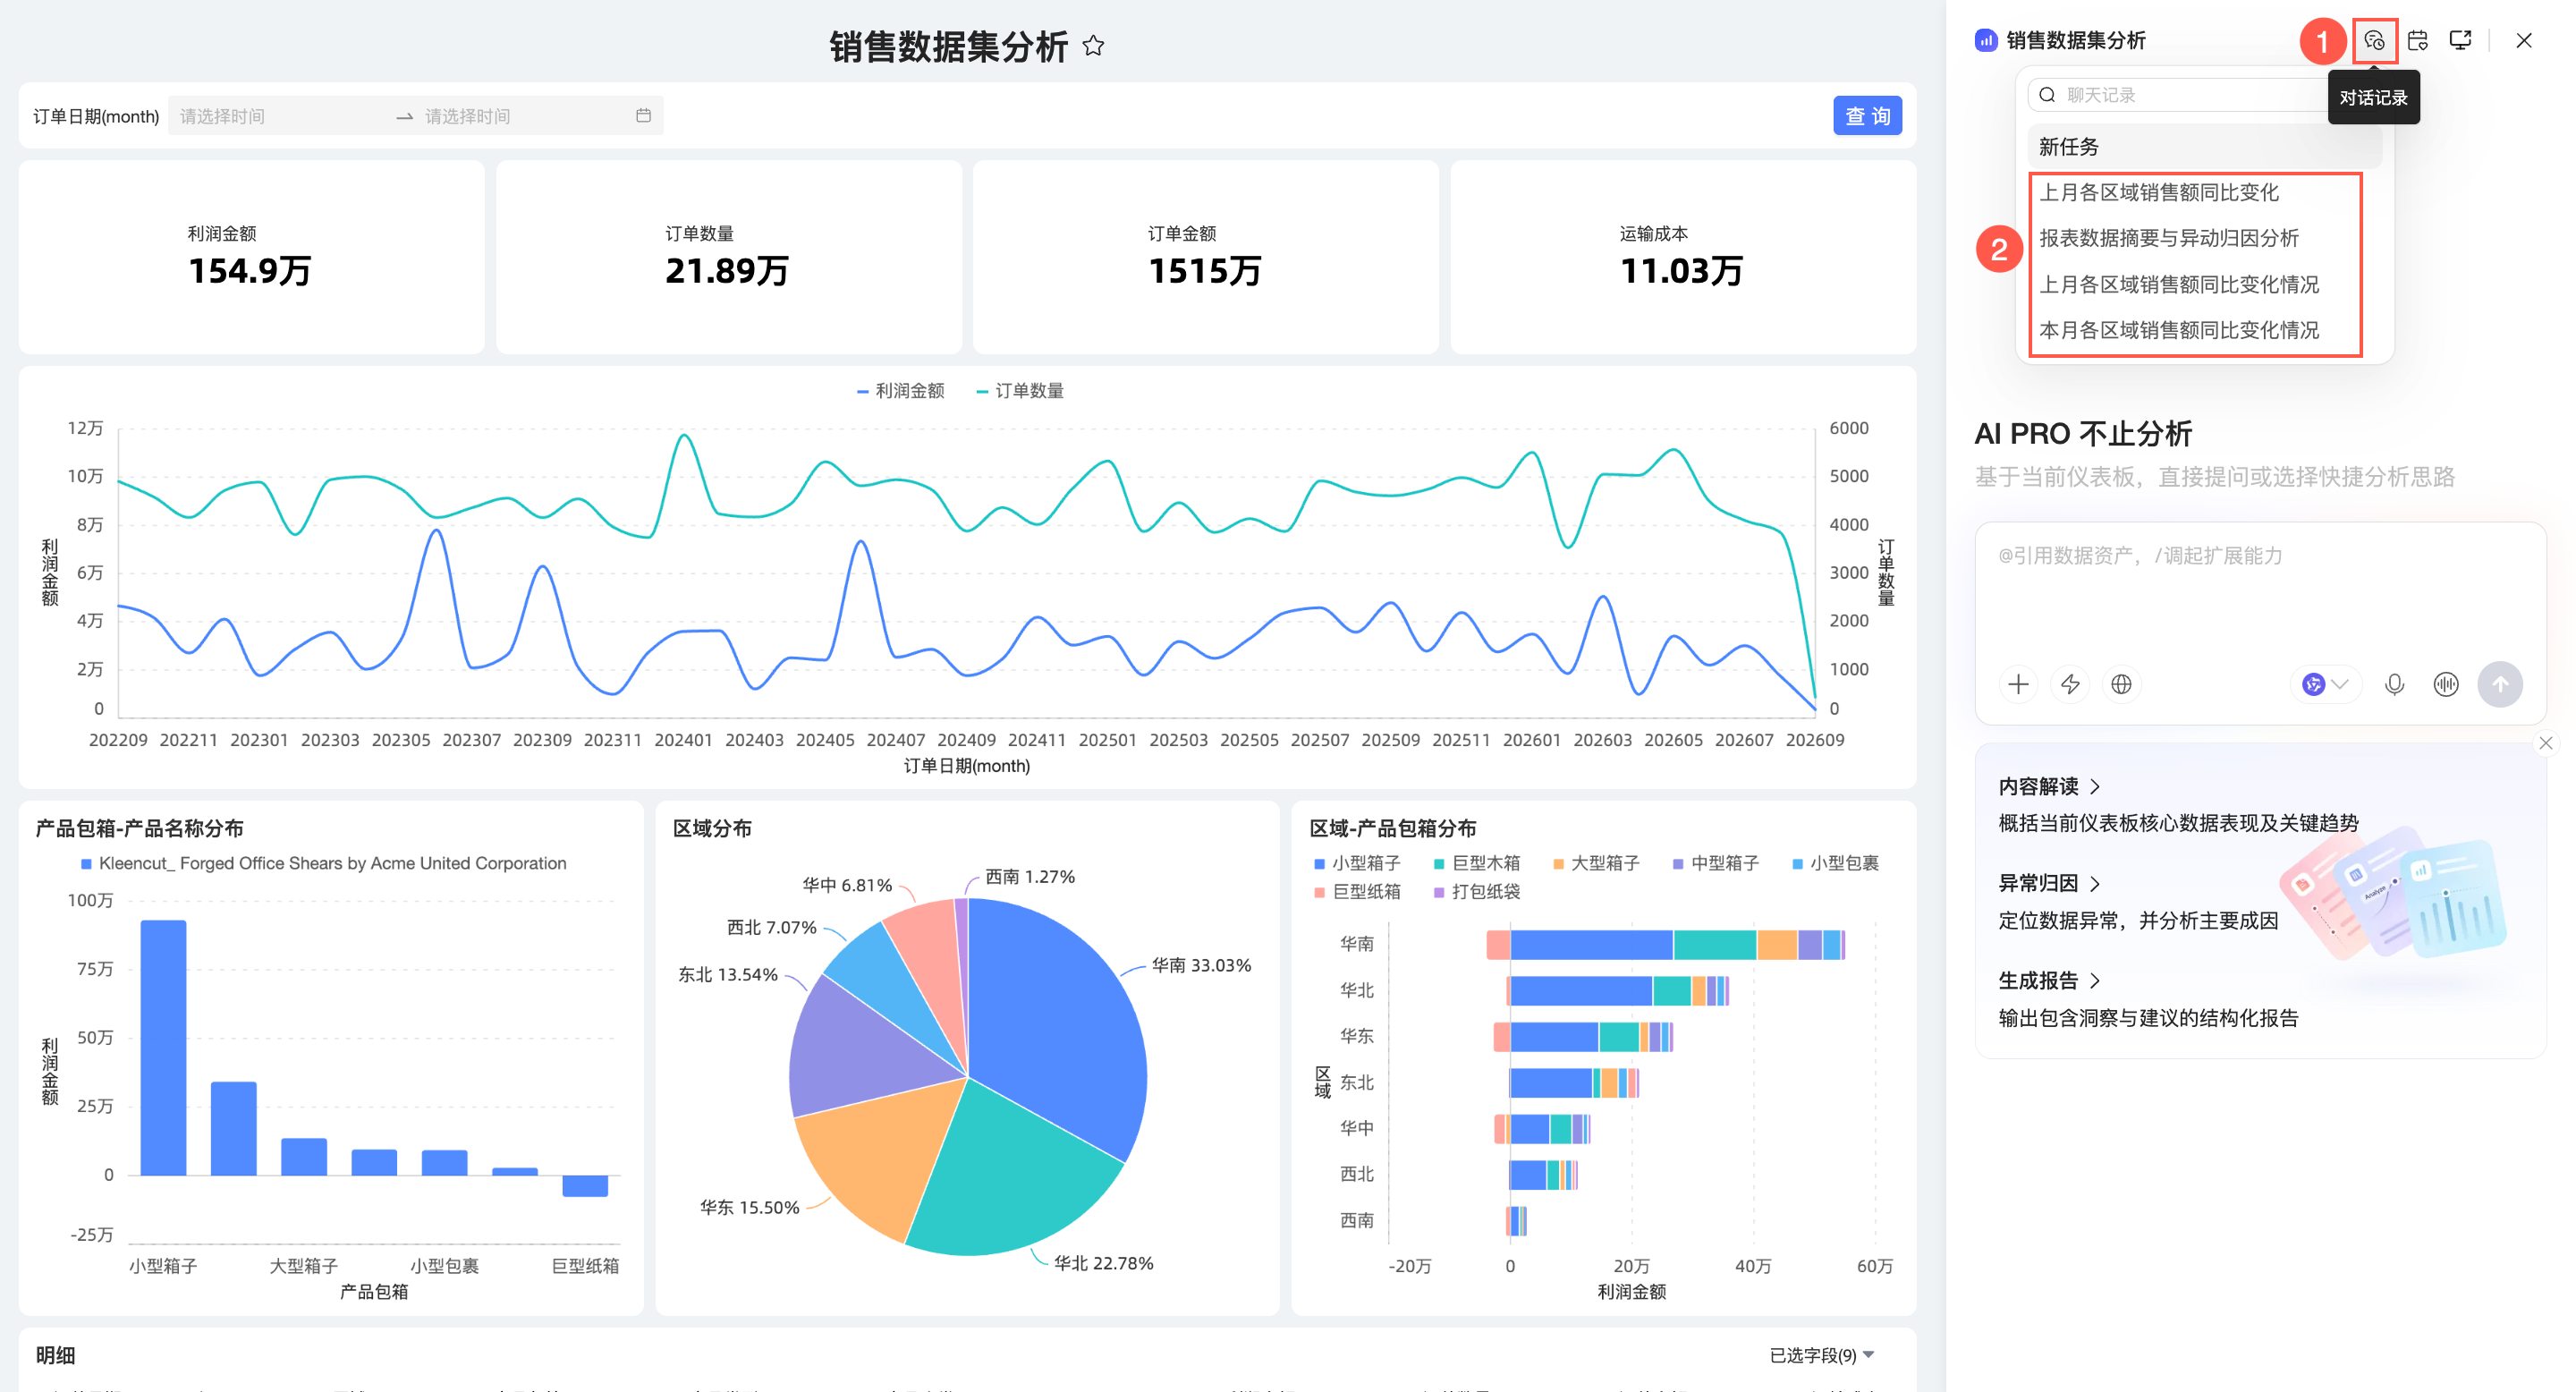Click the audio waveform icon
This screenshot has width=2576, height=1392.
tap(2446, 684)
